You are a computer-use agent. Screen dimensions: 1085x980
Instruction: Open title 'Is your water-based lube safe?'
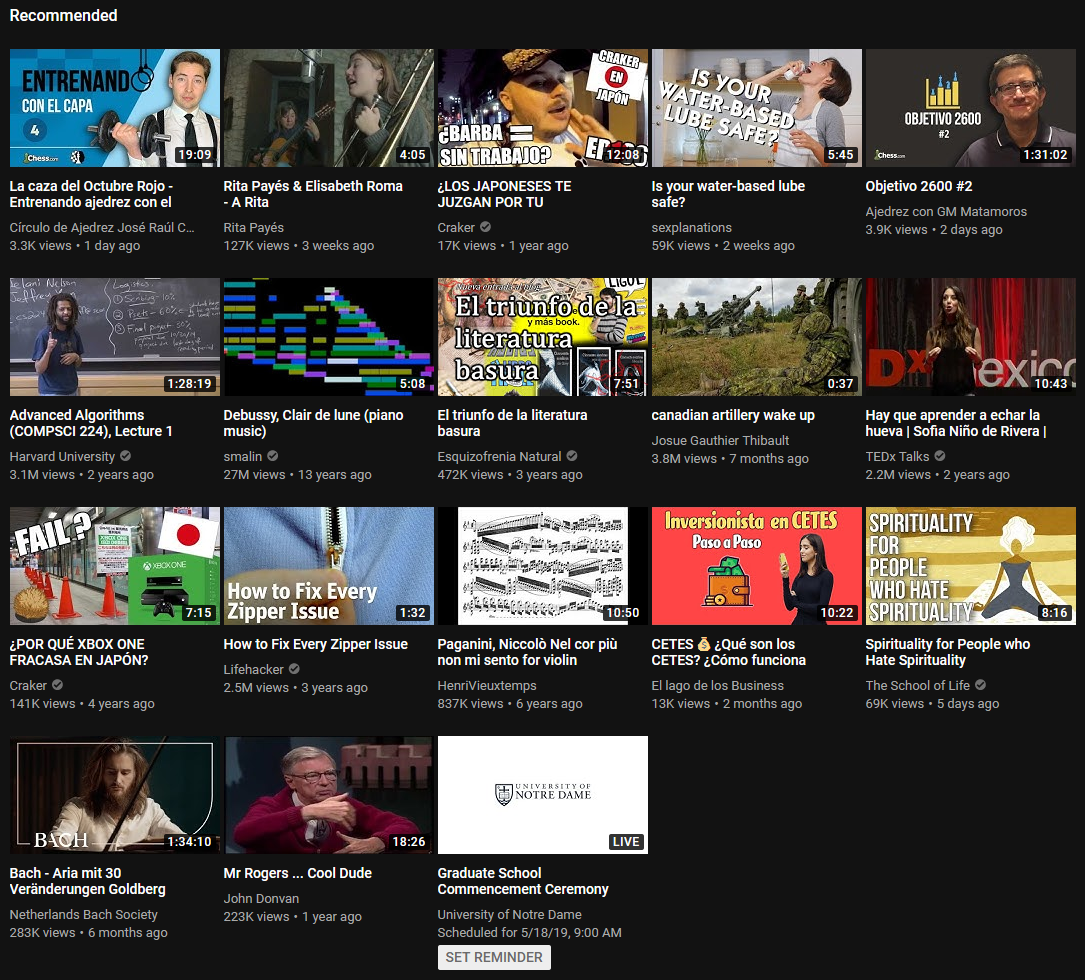click(x=728, y=194)
